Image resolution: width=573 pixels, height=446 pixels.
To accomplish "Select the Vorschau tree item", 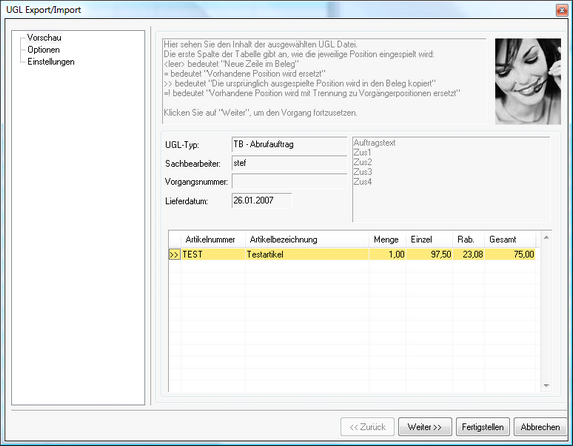I will point(44,38).
